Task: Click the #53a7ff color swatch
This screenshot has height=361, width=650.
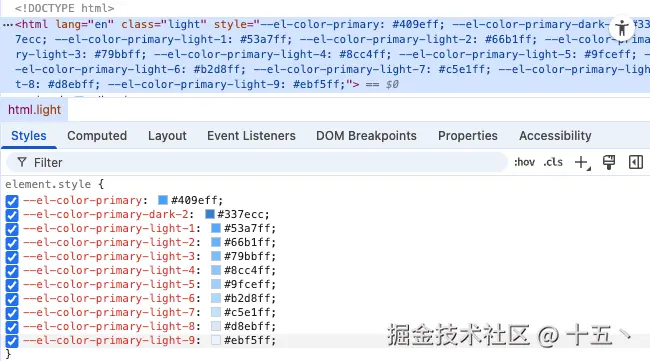Action: [x=216, y=228]
